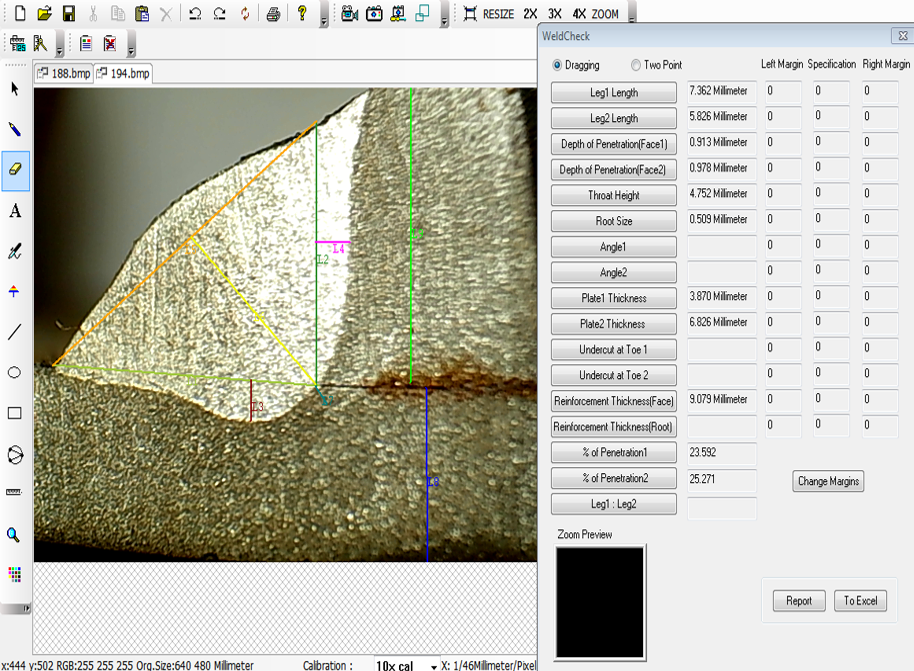The image size is (914, 671).
Task: Set 2X magnification
Action: coord(530,14)
